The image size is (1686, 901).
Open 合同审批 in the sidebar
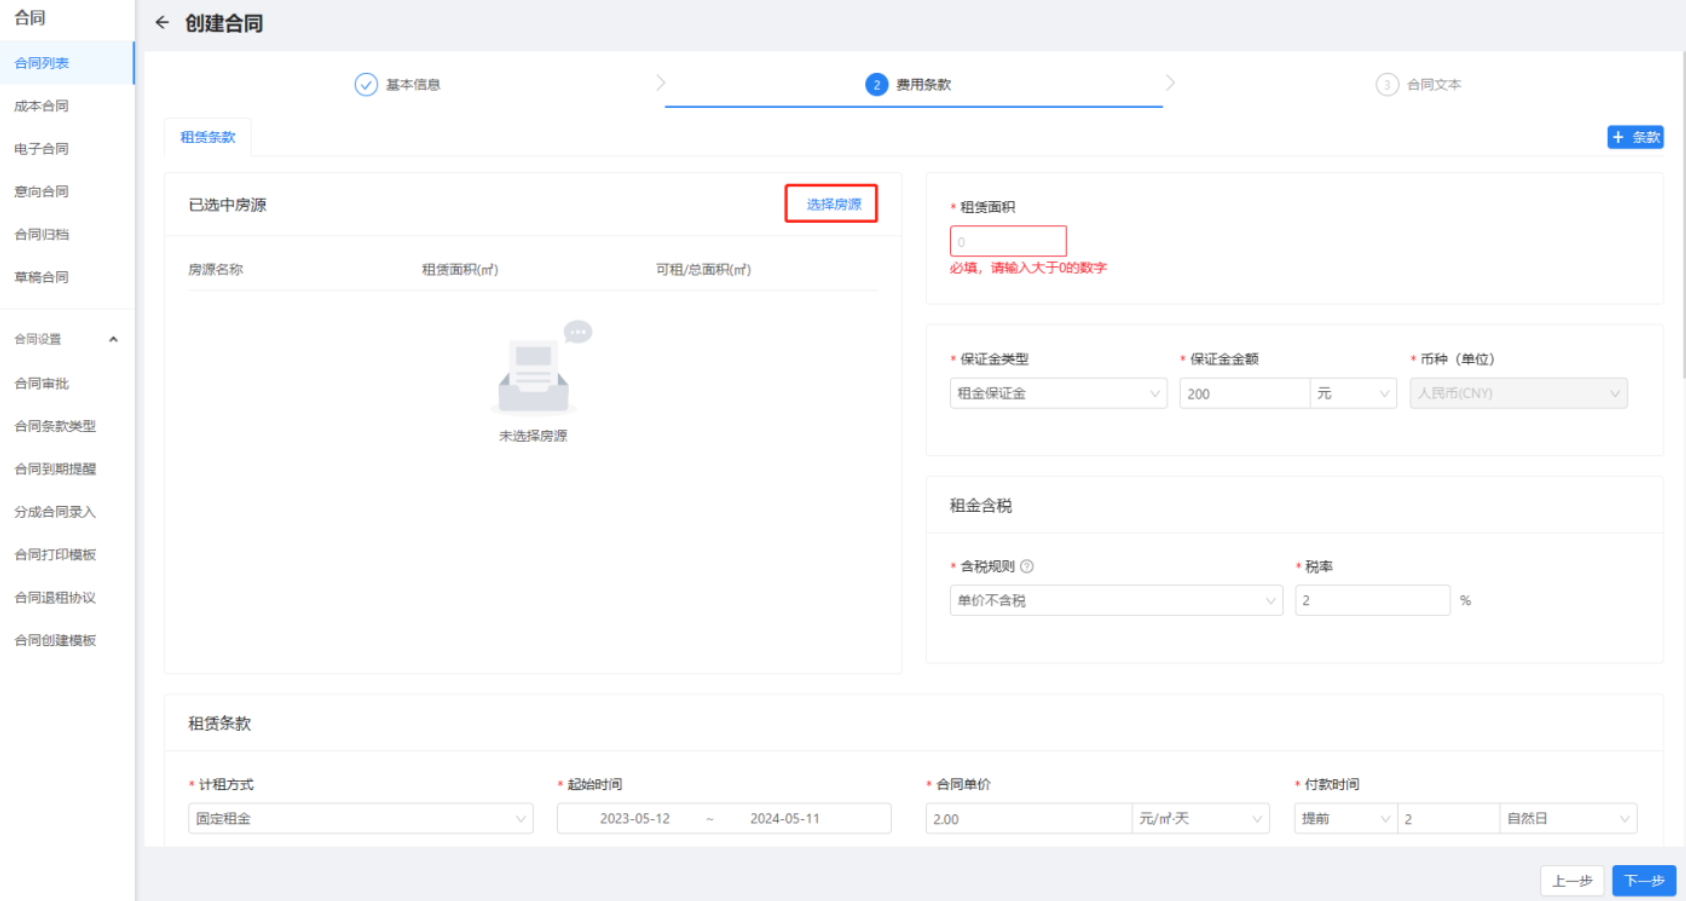point(42,384)
